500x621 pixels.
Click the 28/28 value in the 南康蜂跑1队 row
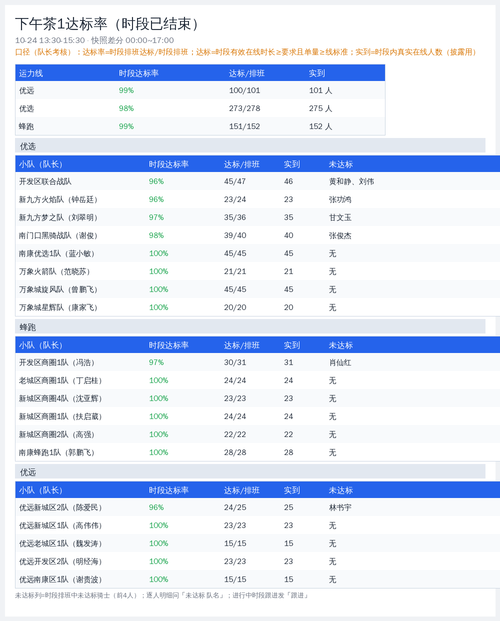(235, 452)
